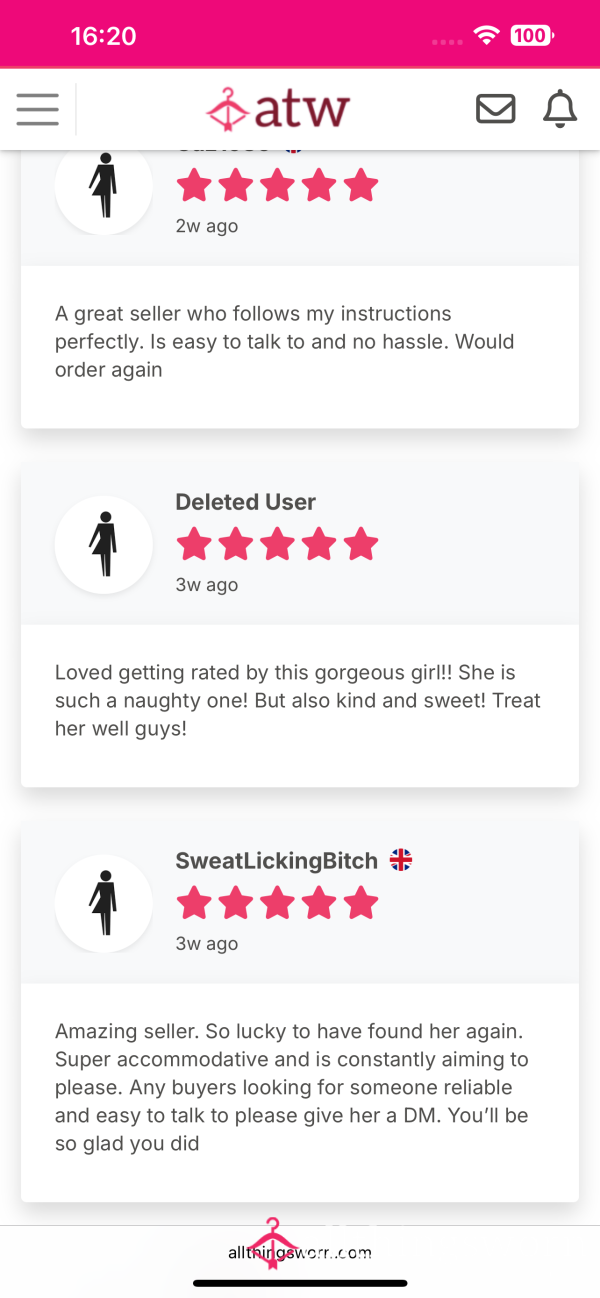This screenshot has height=1298, width=600.
Task: Select the 'Loved getting rated' review text
Action: point(298,701)
